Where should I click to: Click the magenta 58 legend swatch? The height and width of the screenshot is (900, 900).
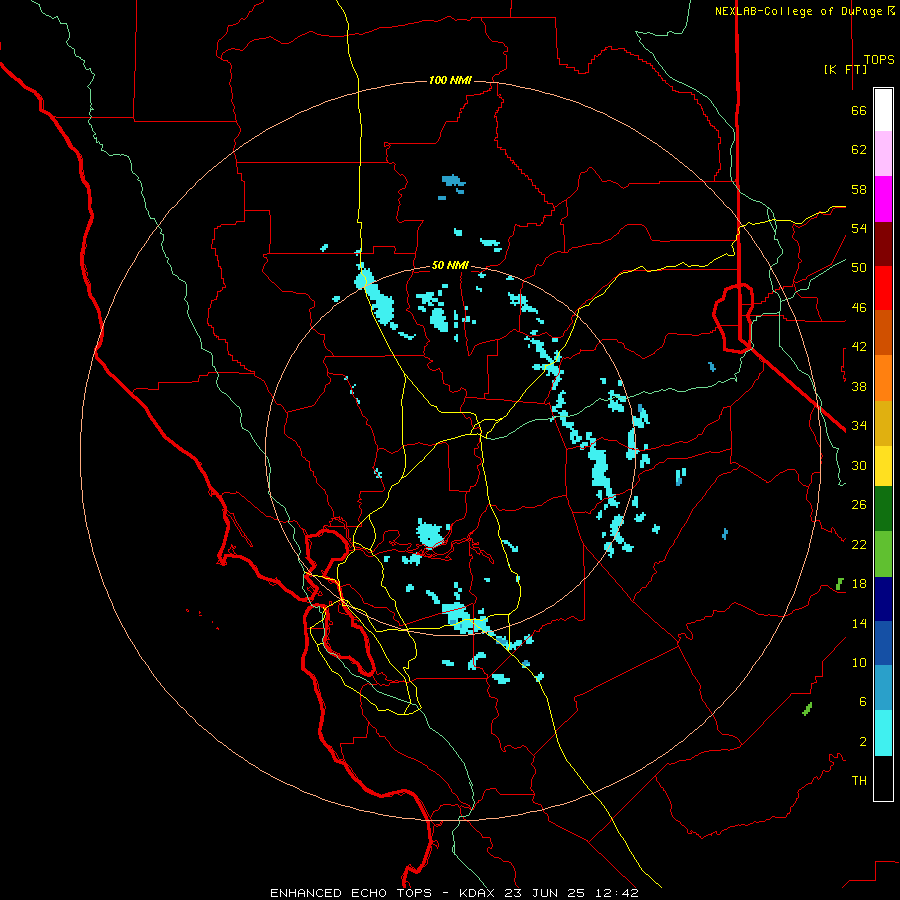pyautogui.click(x=883, y=199)
